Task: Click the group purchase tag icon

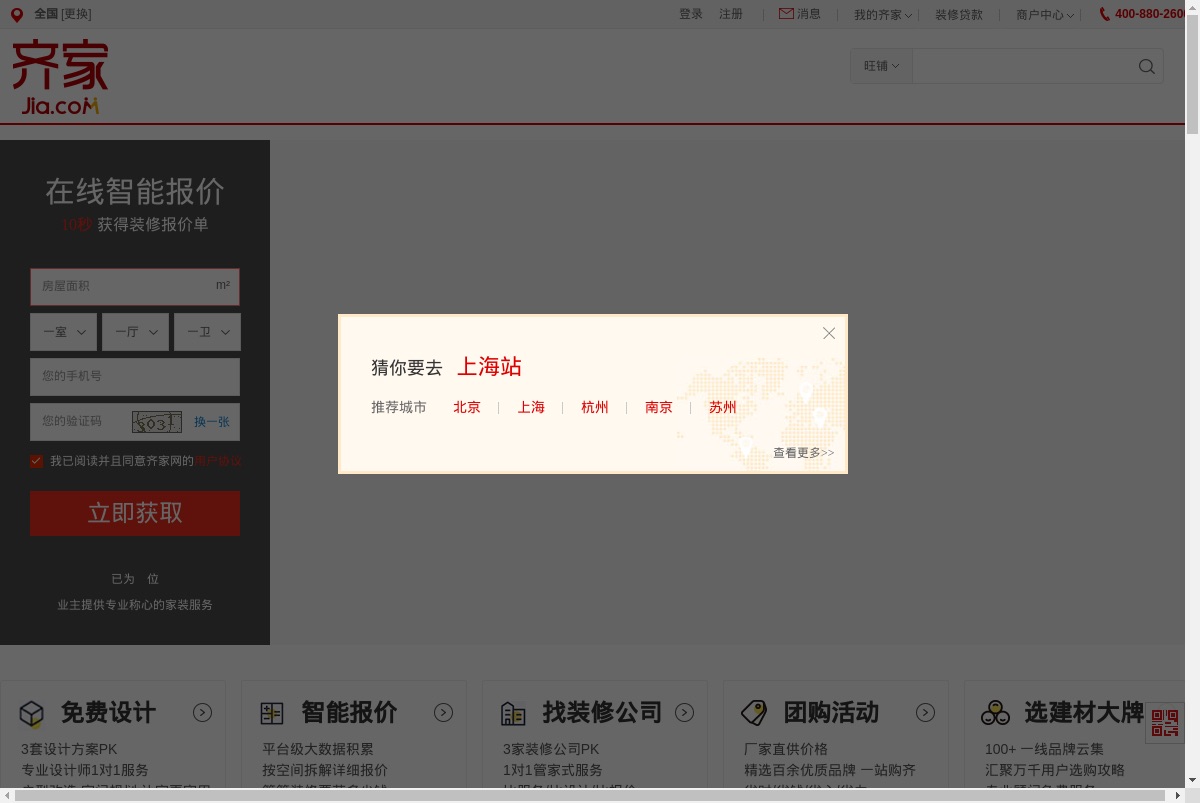Action: 754,713
